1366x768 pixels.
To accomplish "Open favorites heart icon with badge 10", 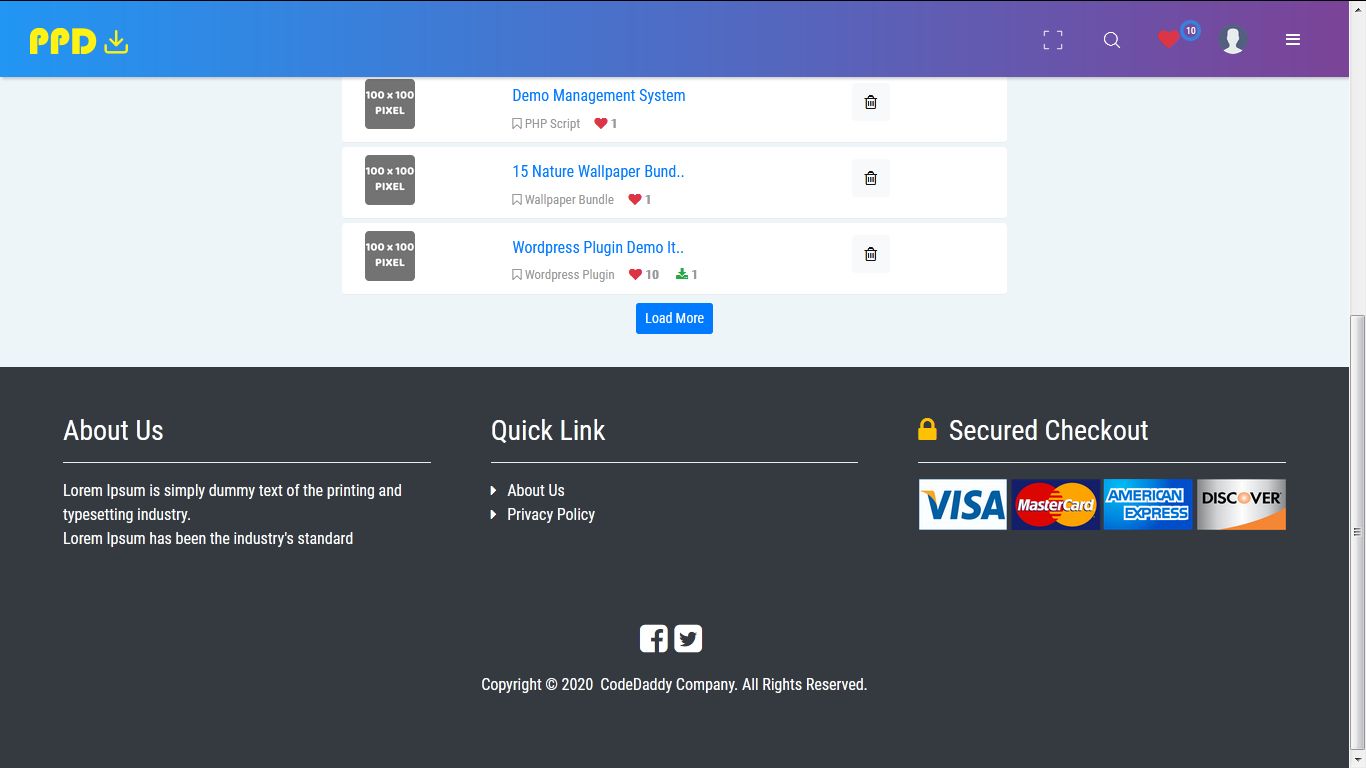I will tap(1169, 39).
